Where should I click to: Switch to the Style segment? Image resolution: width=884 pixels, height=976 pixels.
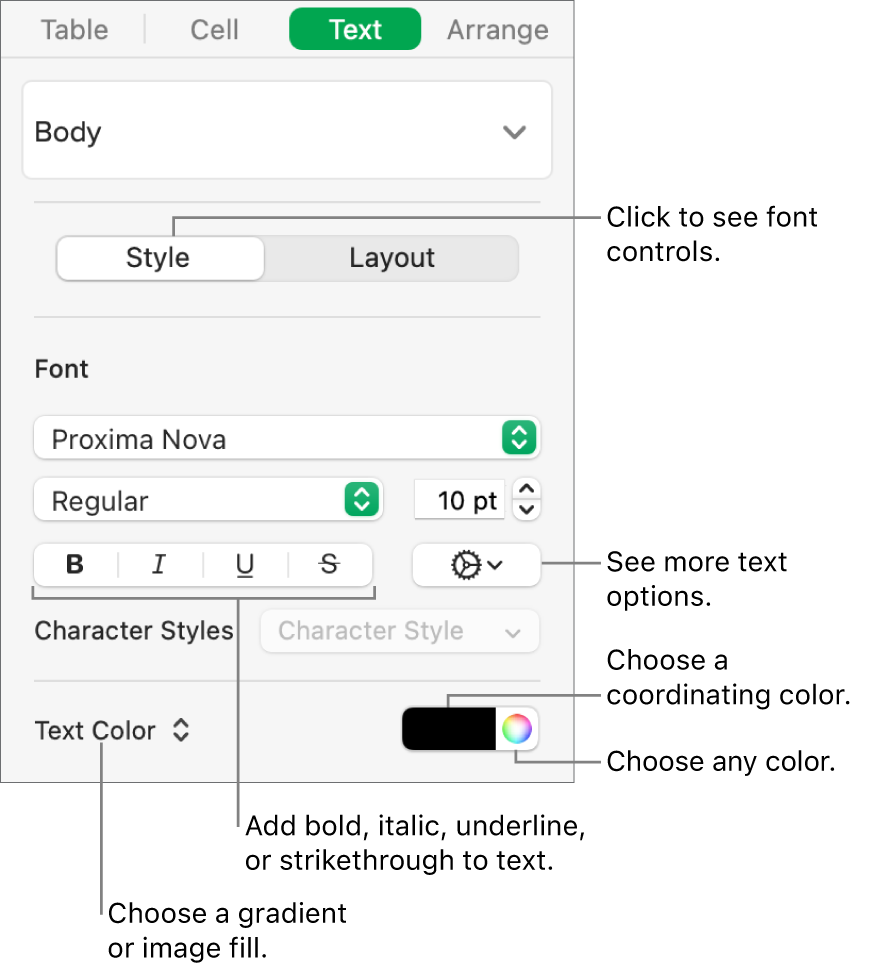(x=159, y=258)
